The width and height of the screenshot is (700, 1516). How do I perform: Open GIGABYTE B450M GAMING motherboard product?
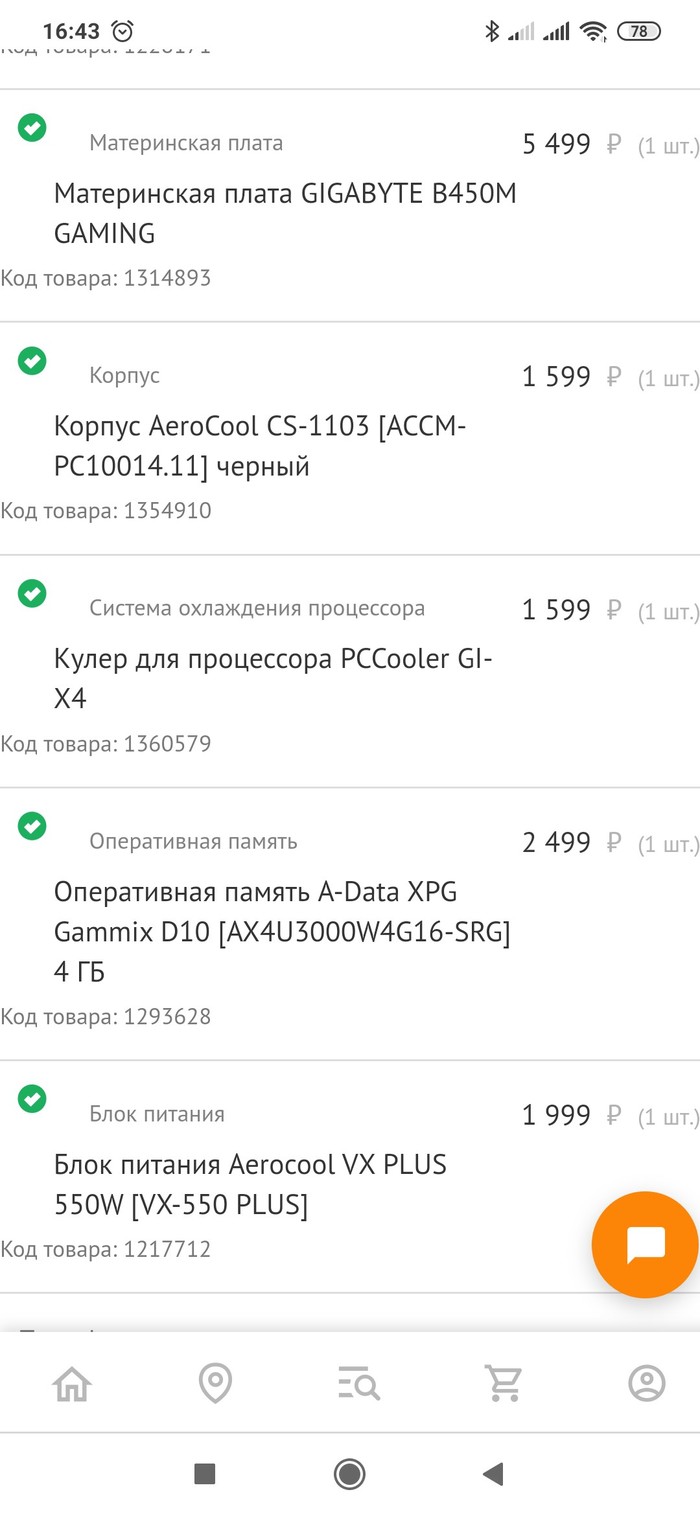(285, 213)
